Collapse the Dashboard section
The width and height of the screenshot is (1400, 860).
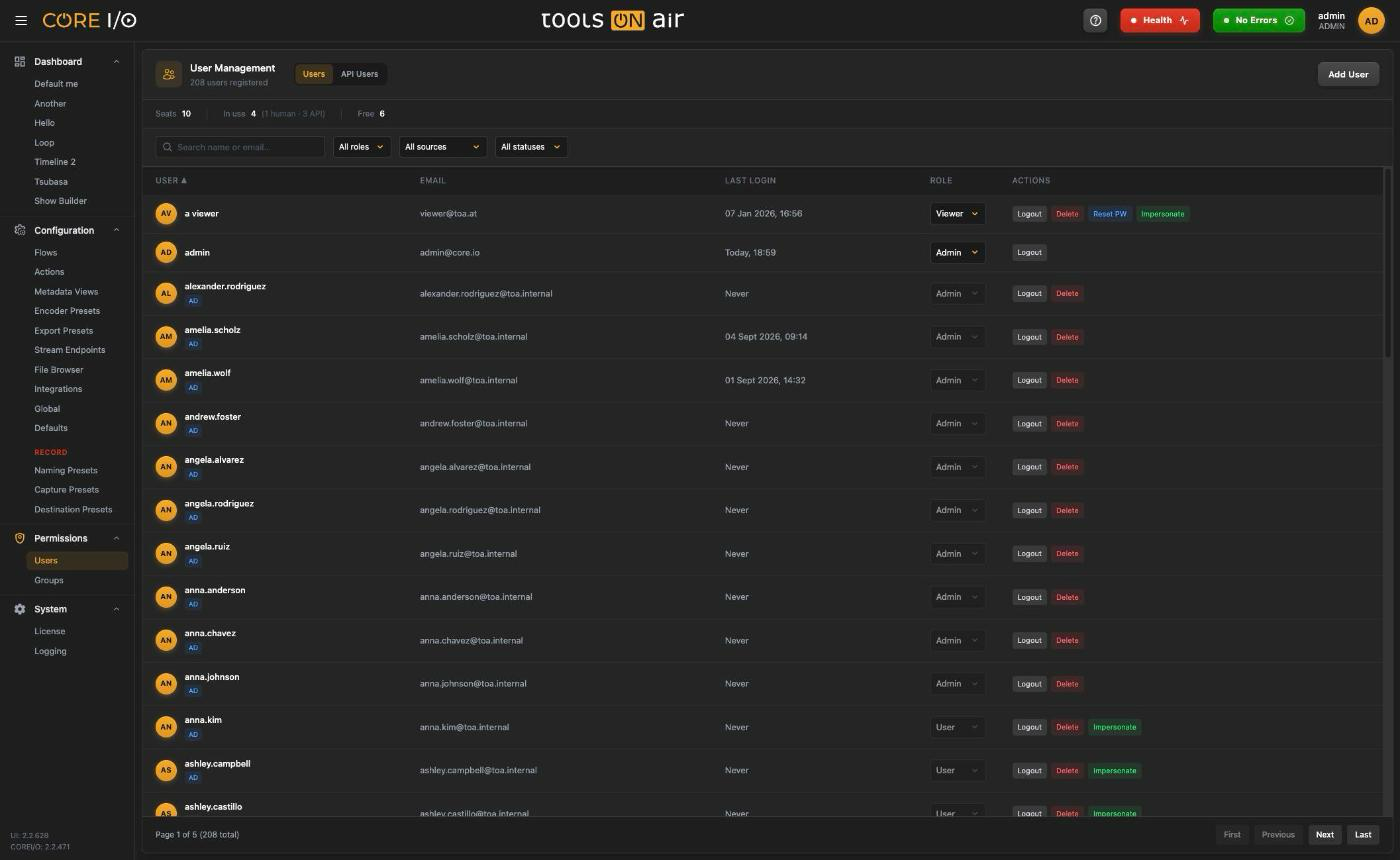116,62
